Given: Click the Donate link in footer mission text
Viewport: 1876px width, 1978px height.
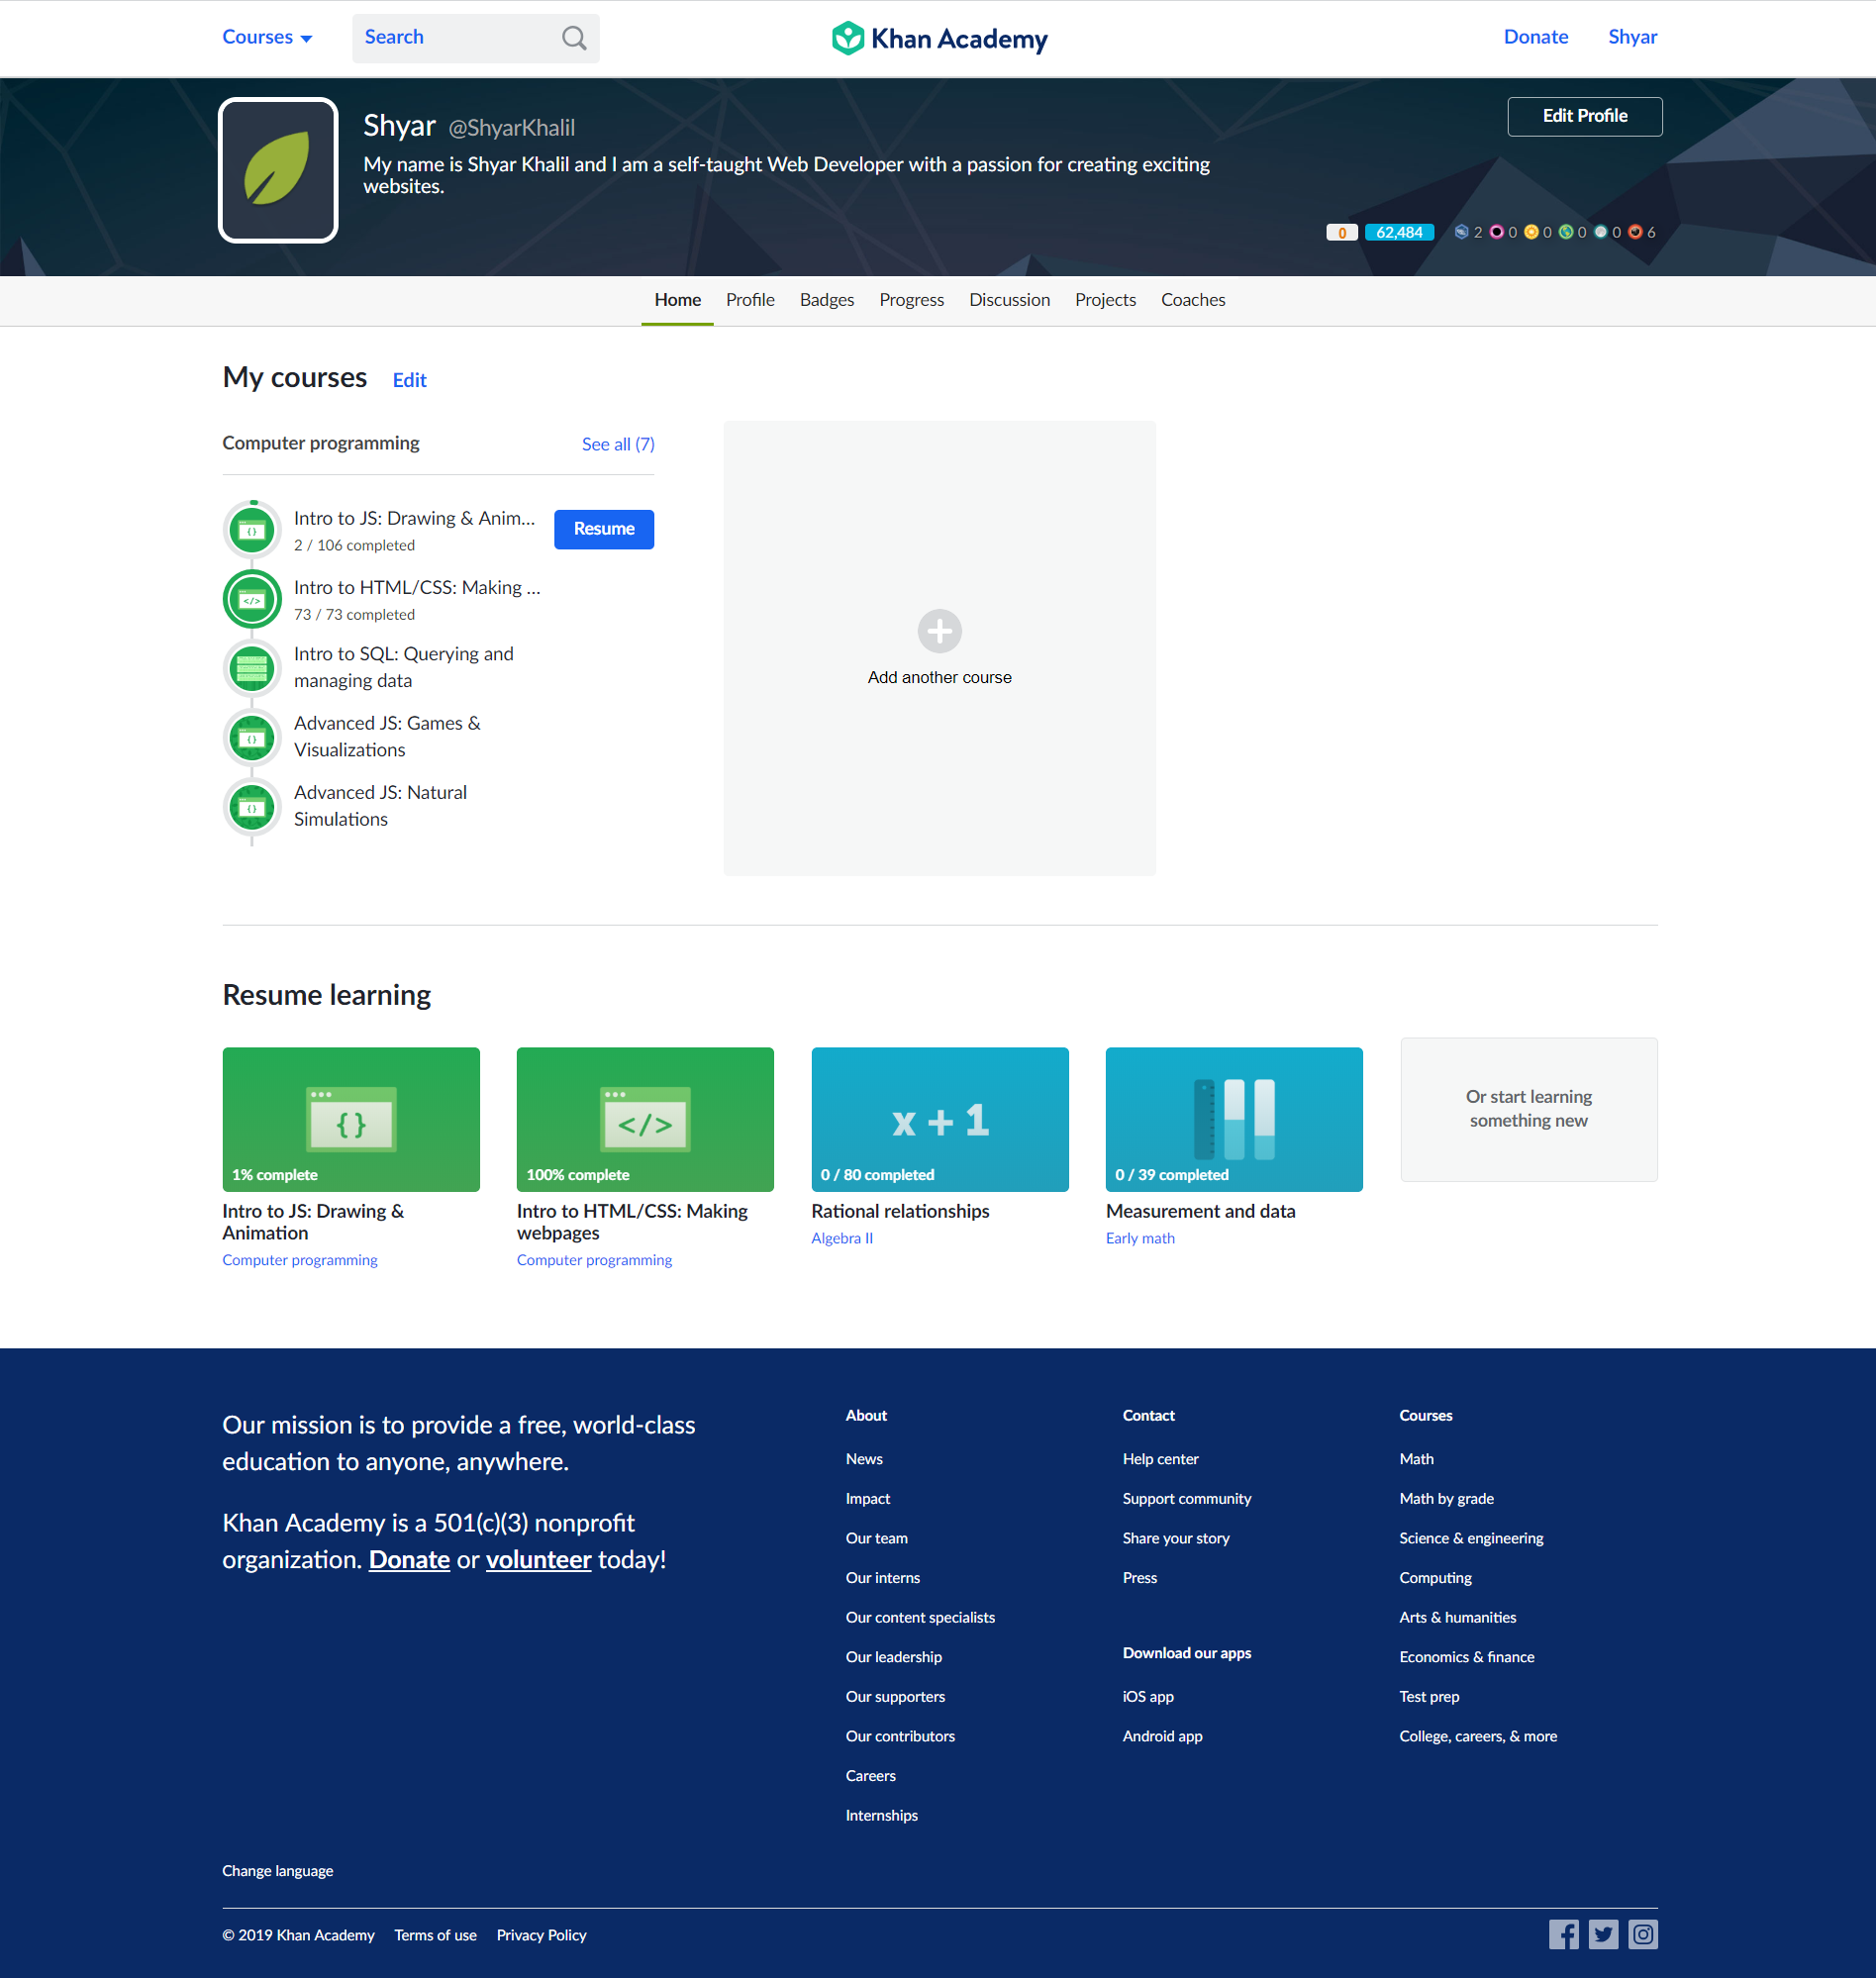Looking at the screenshot, I should click(x=409, y=1560).
